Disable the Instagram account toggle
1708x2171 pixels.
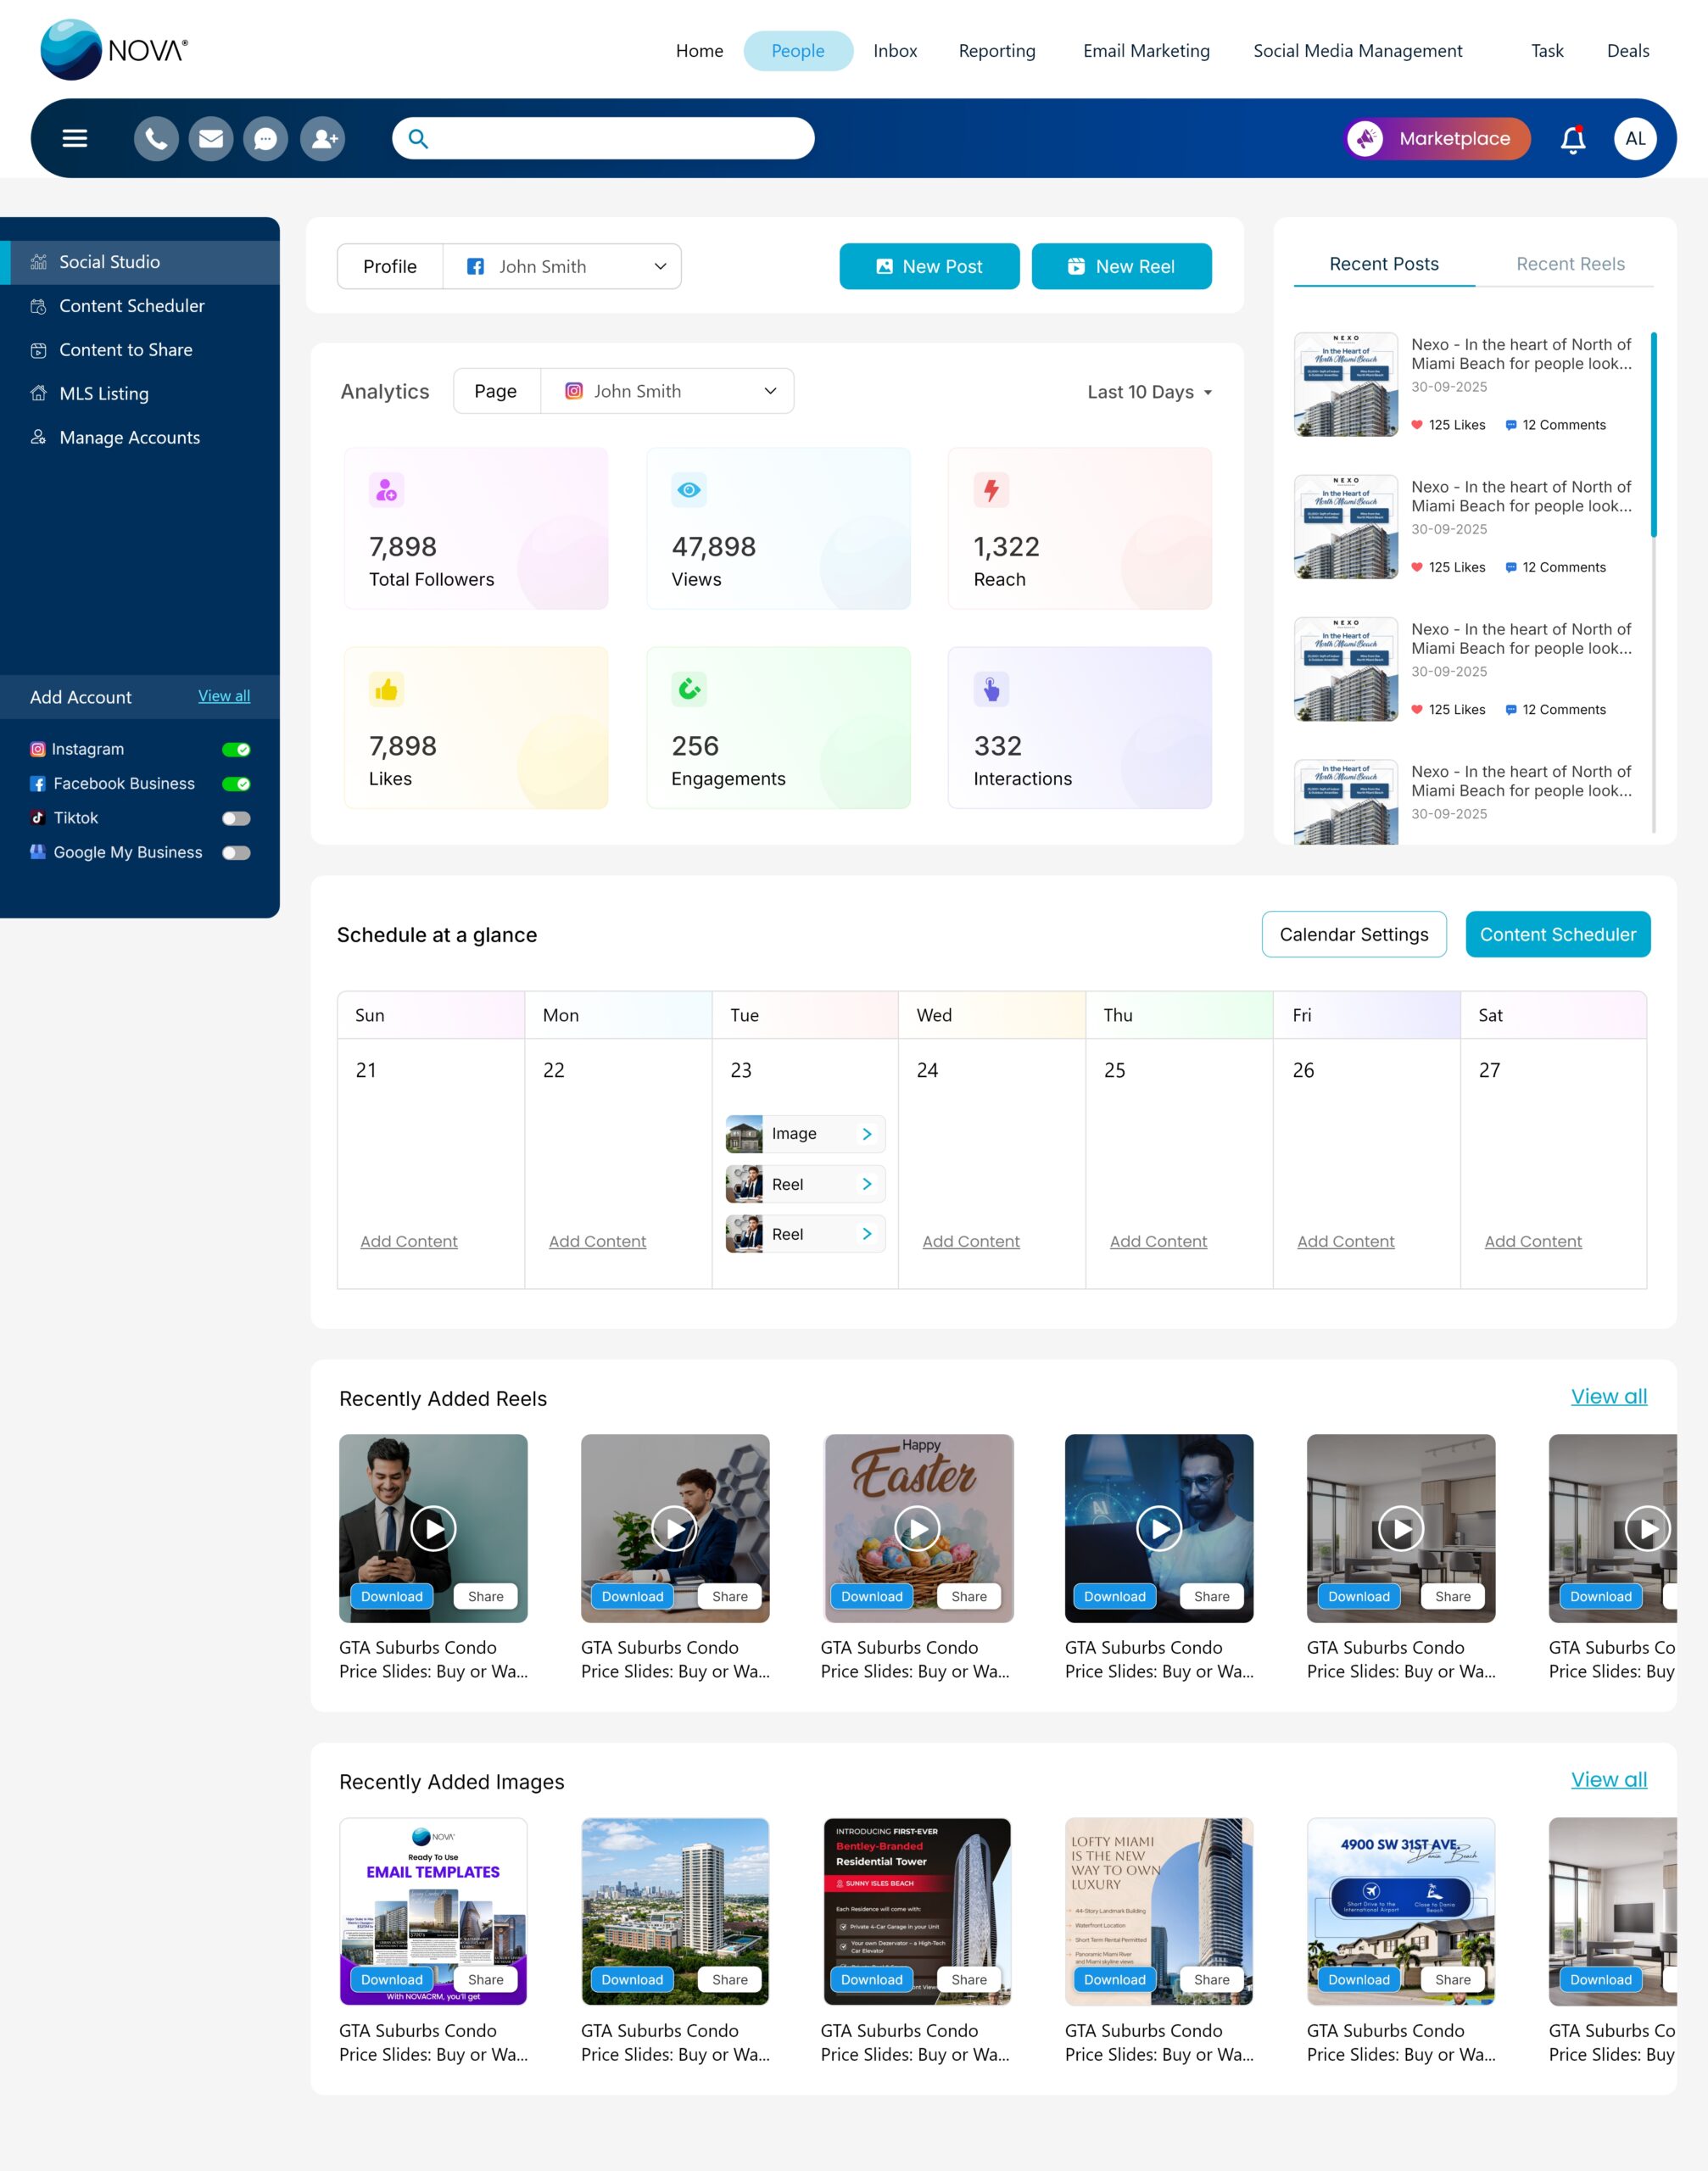point(236,749)
